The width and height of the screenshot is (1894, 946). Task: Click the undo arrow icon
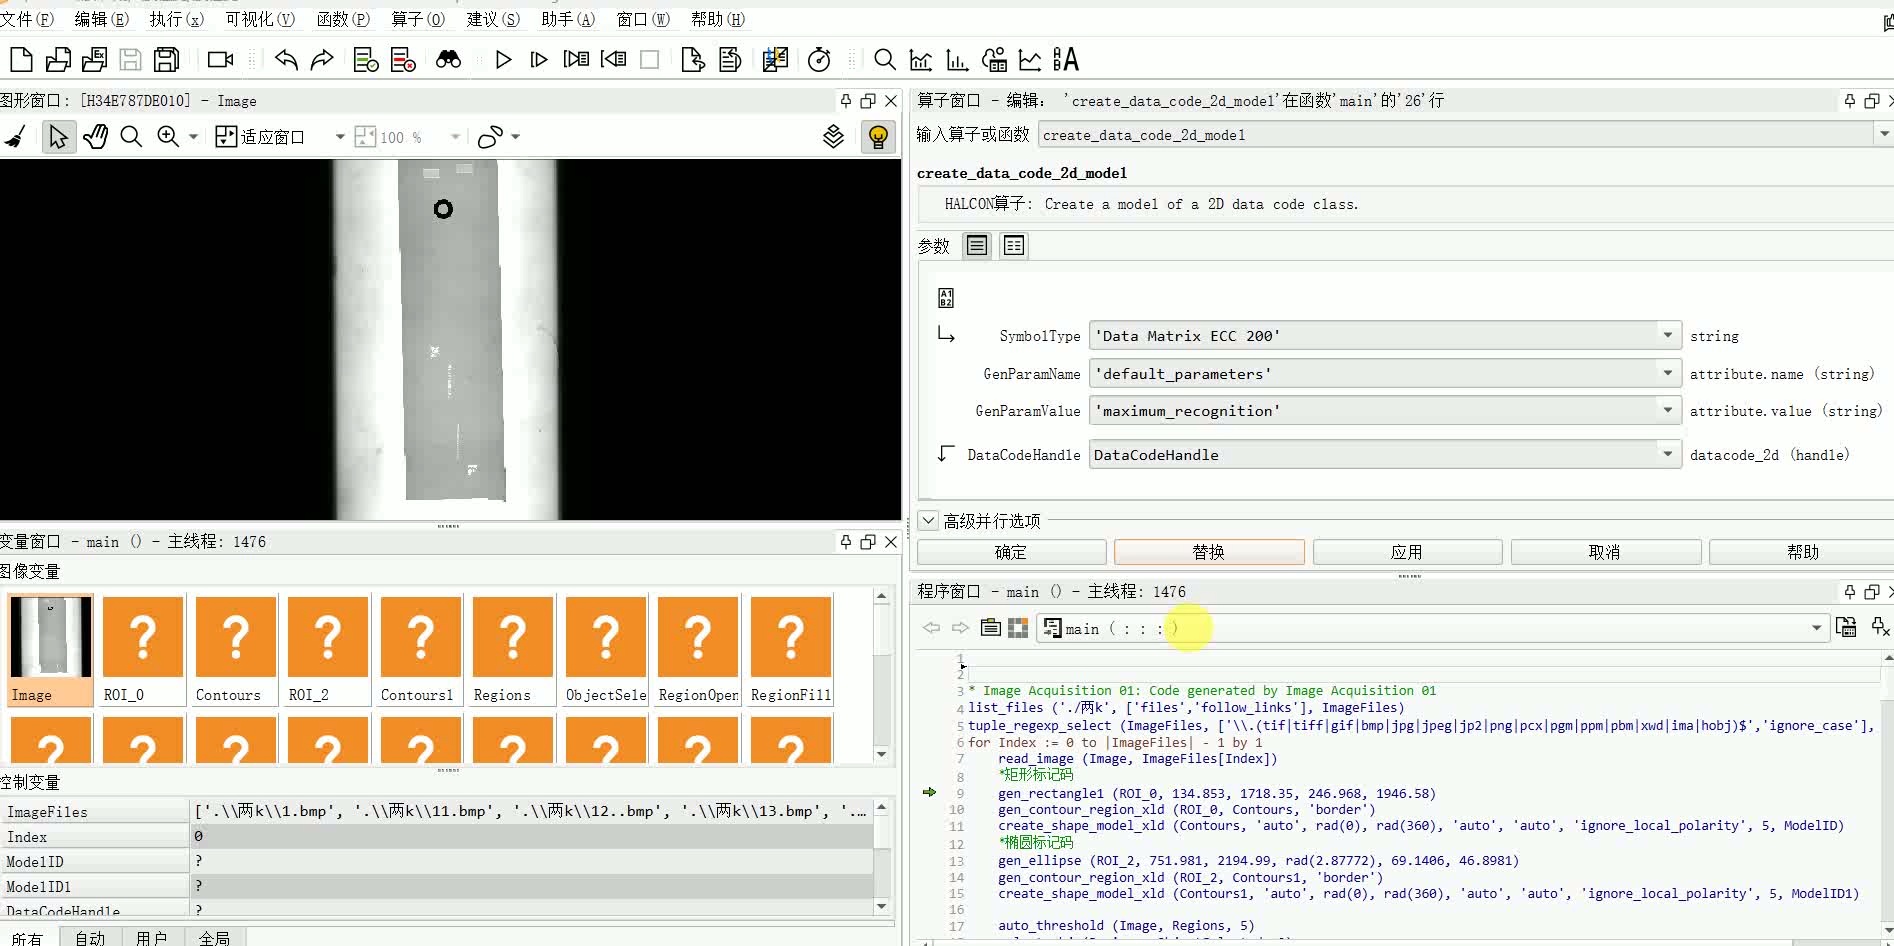point(286,60)
